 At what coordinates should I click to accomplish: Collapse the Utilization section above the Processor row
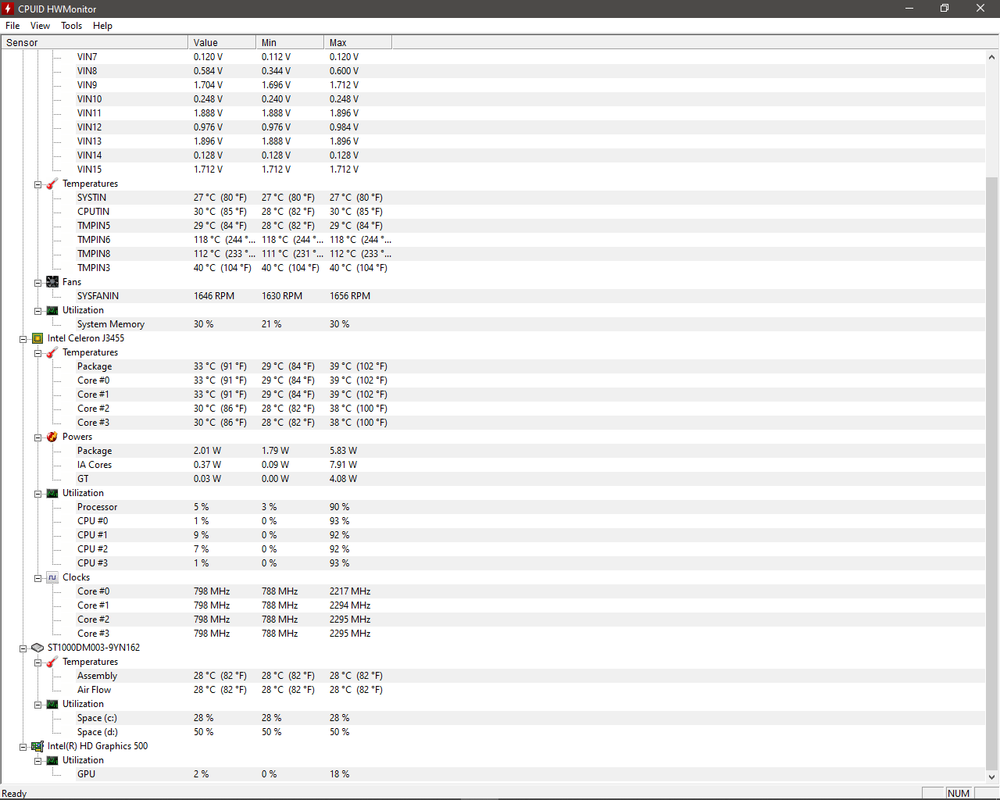38,494
